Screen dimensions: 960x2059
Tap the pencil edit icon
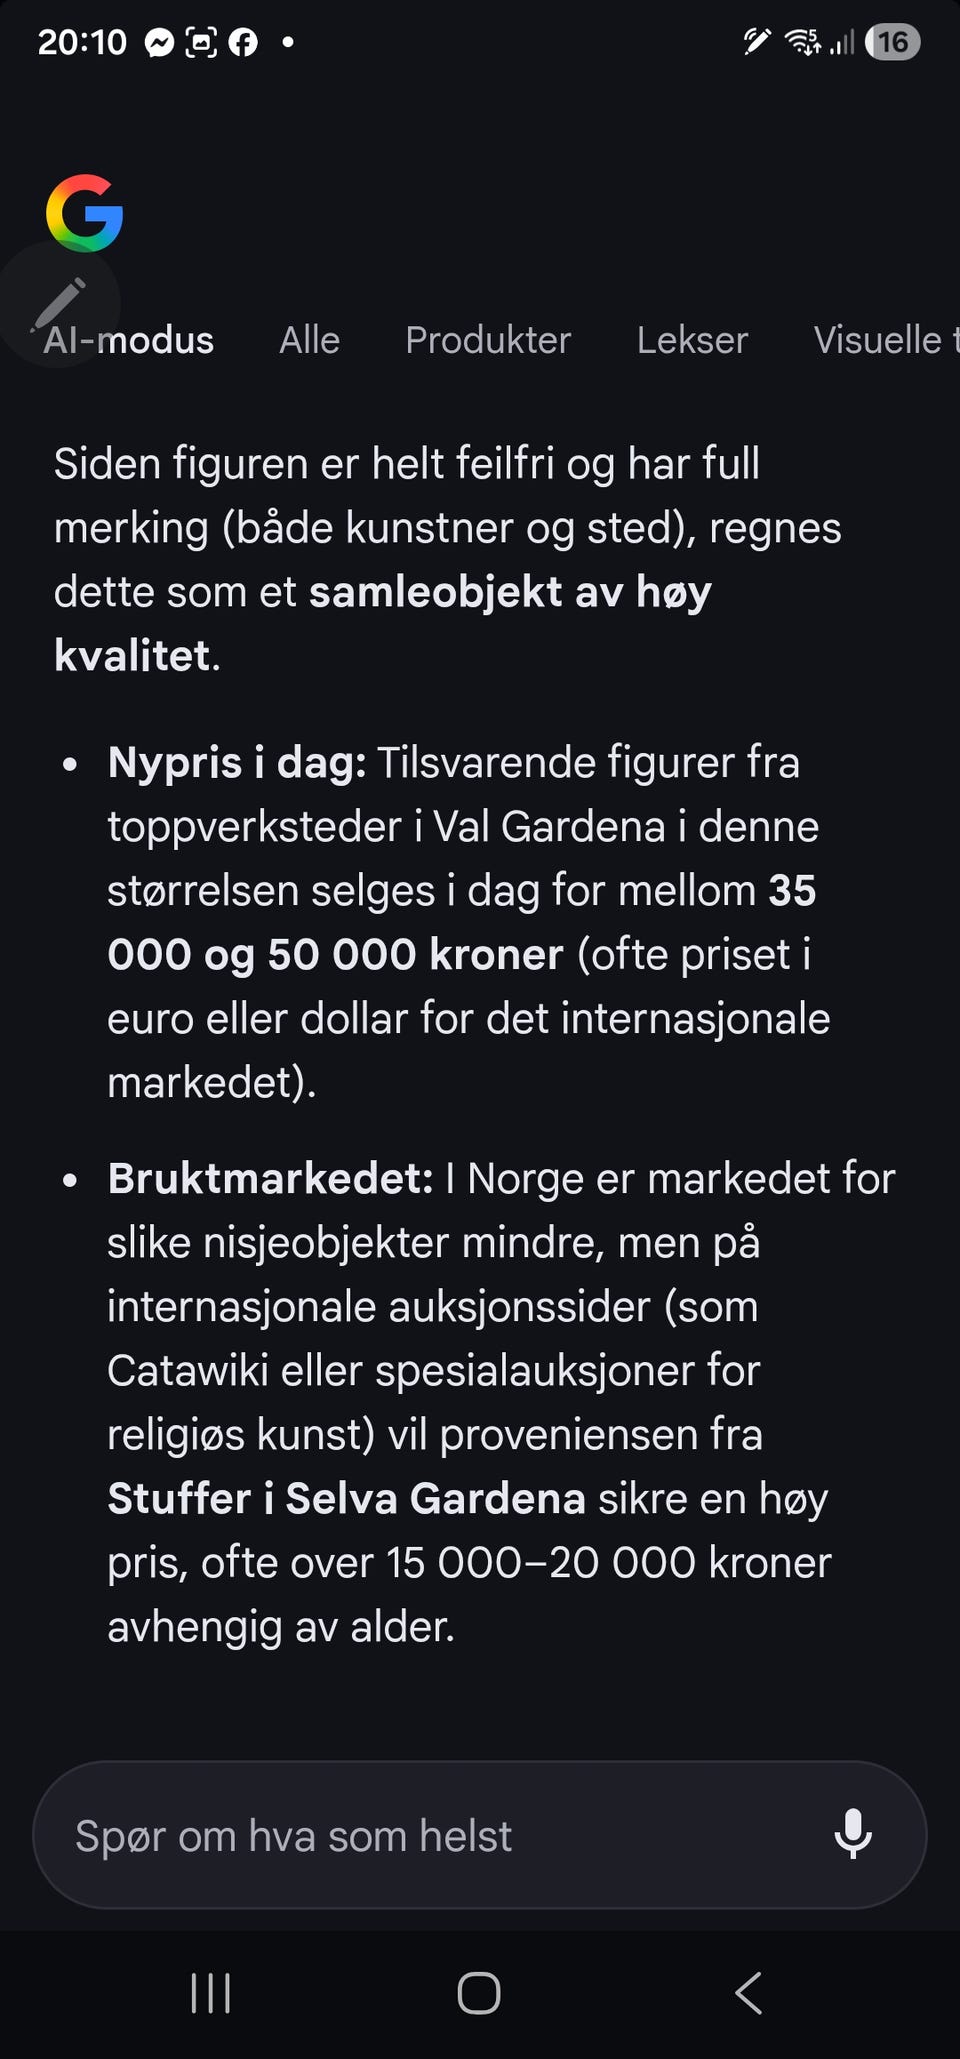(59, 304)
